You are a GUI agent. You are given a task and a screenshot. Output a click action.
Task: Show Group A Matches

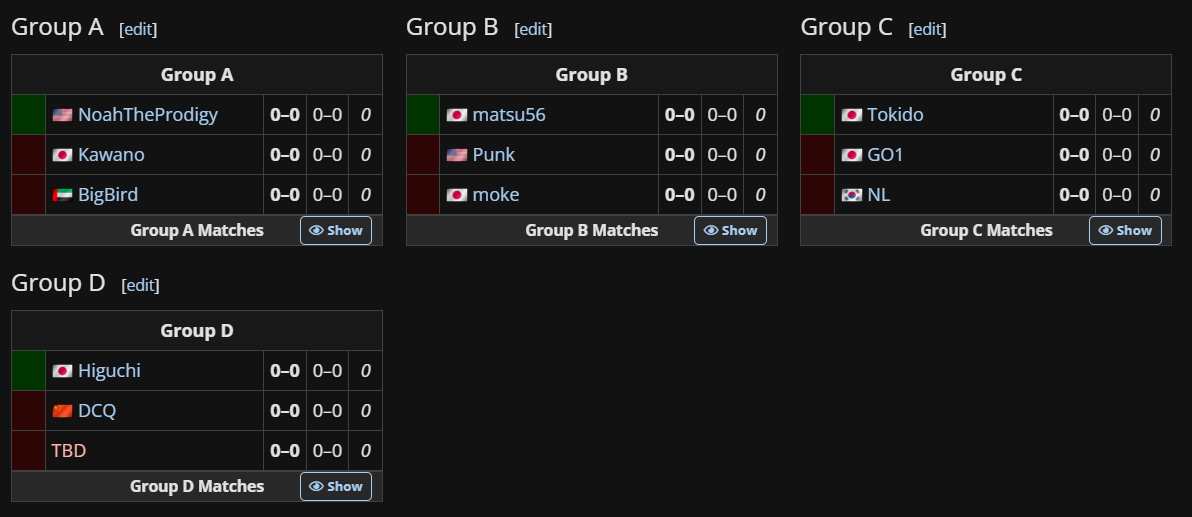336,230
